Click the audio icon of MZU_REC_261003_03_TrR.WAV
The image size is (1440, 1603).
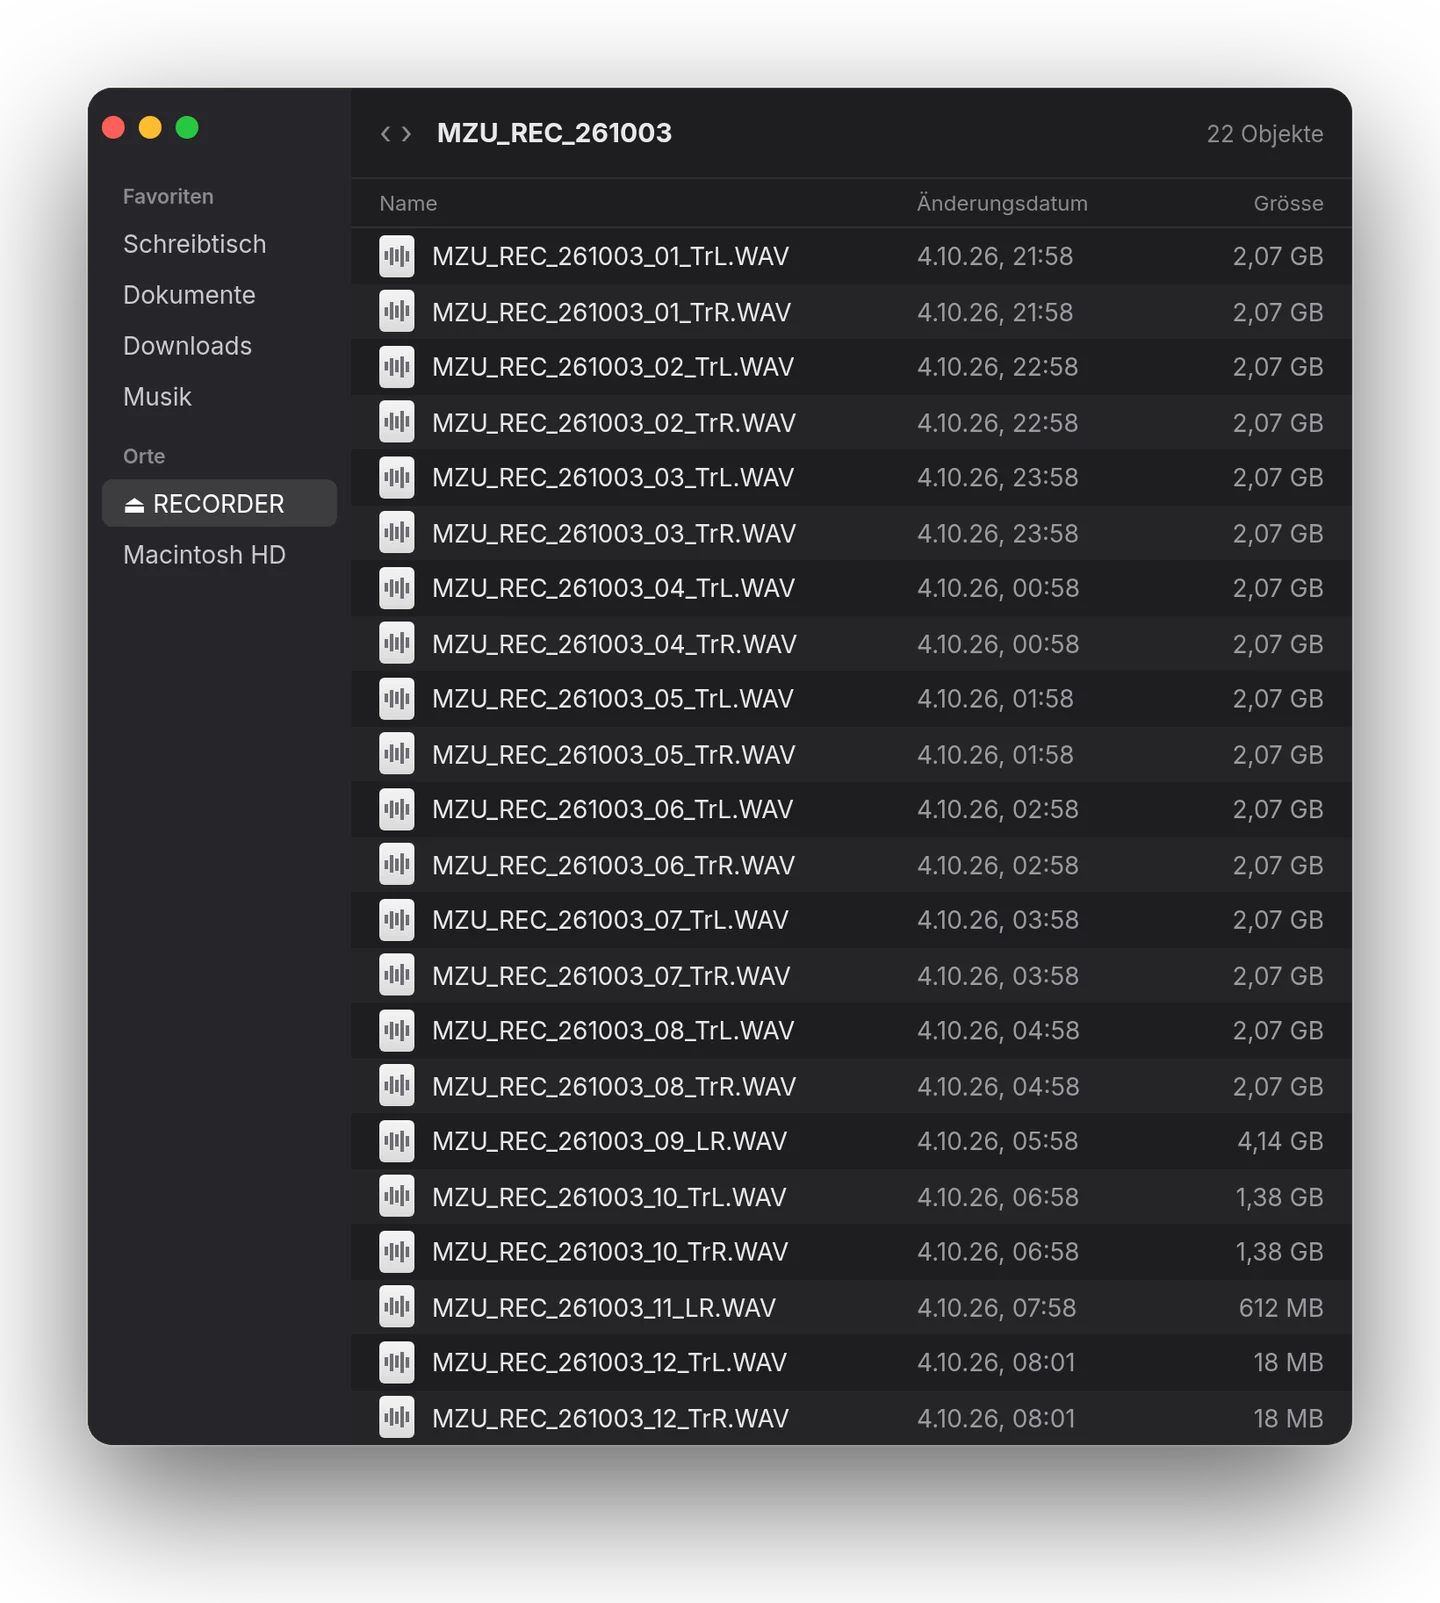397,533
